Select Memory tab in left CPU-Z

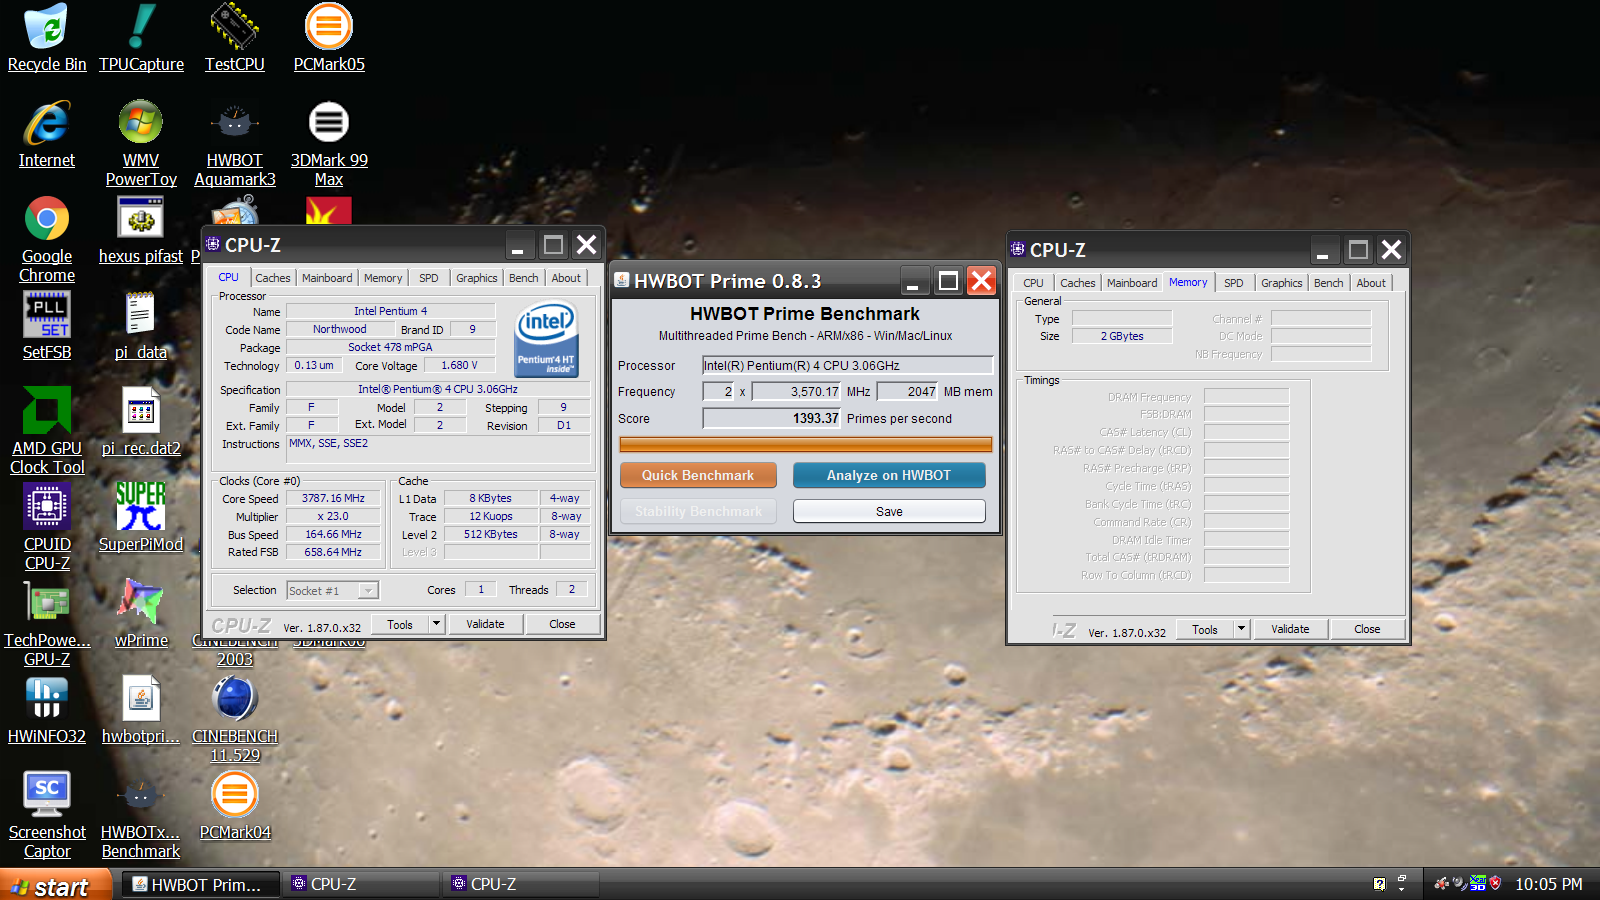pos(383,278)
